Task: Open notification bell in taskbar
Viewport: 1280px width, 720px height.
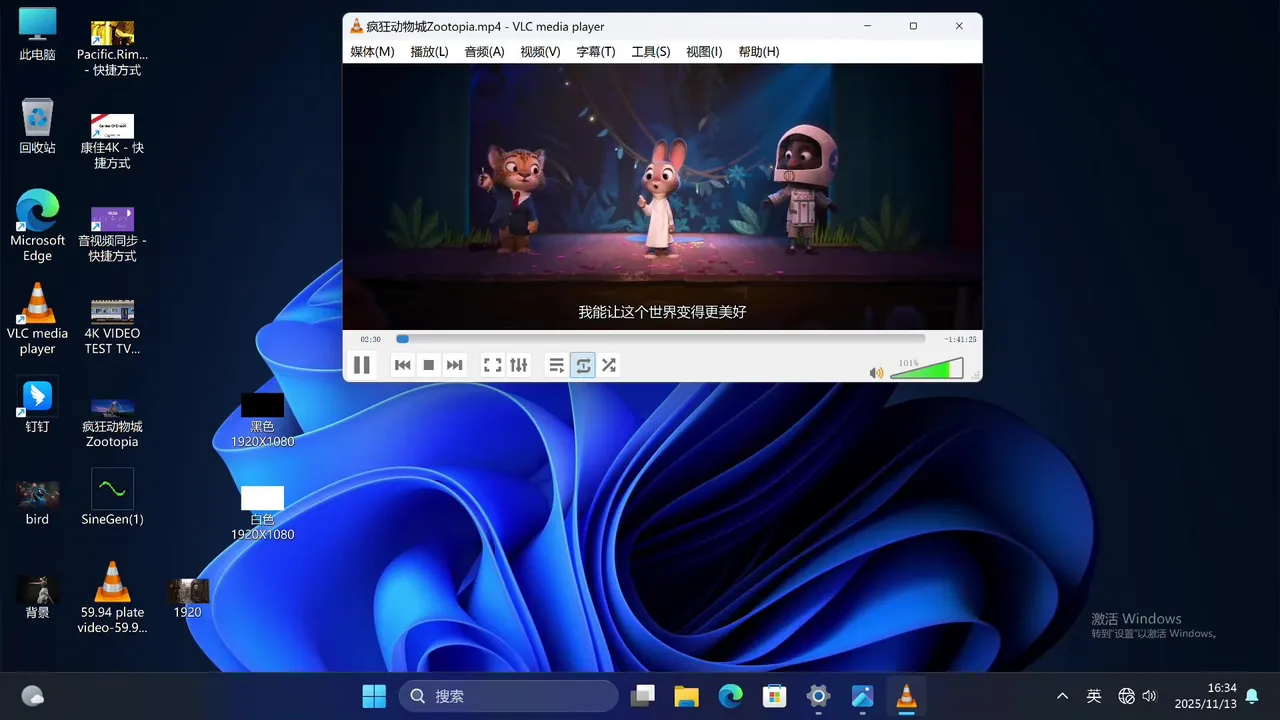Action: click(x=1251, y=696)
